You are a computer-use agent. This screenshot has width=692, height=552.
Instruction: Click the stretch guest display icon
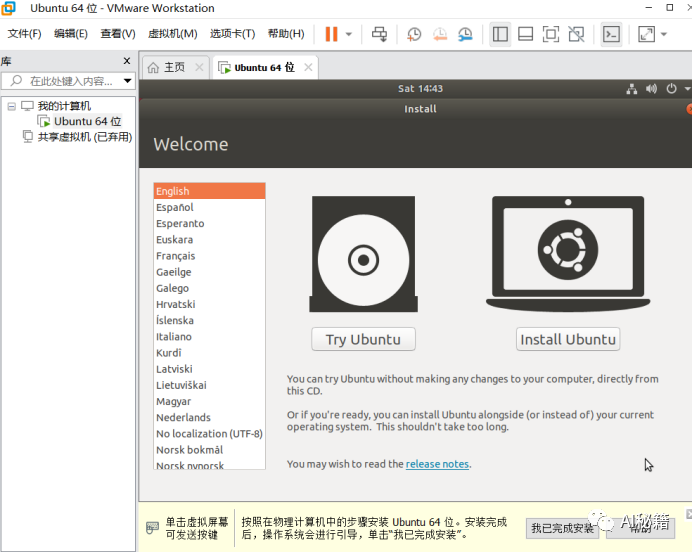647,34
